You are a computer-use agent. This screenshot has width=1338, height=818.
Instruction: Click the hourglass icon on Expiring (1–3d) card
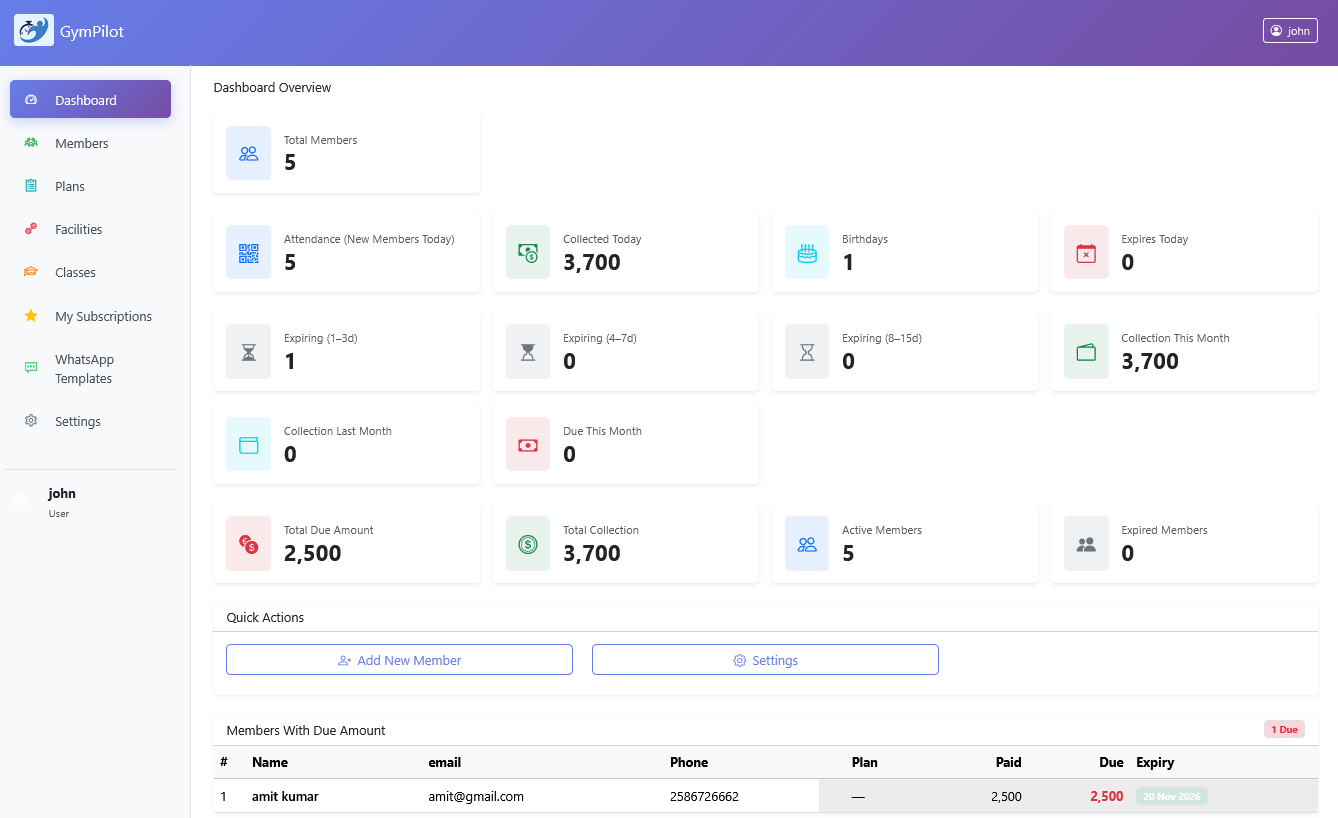point(248,351)
